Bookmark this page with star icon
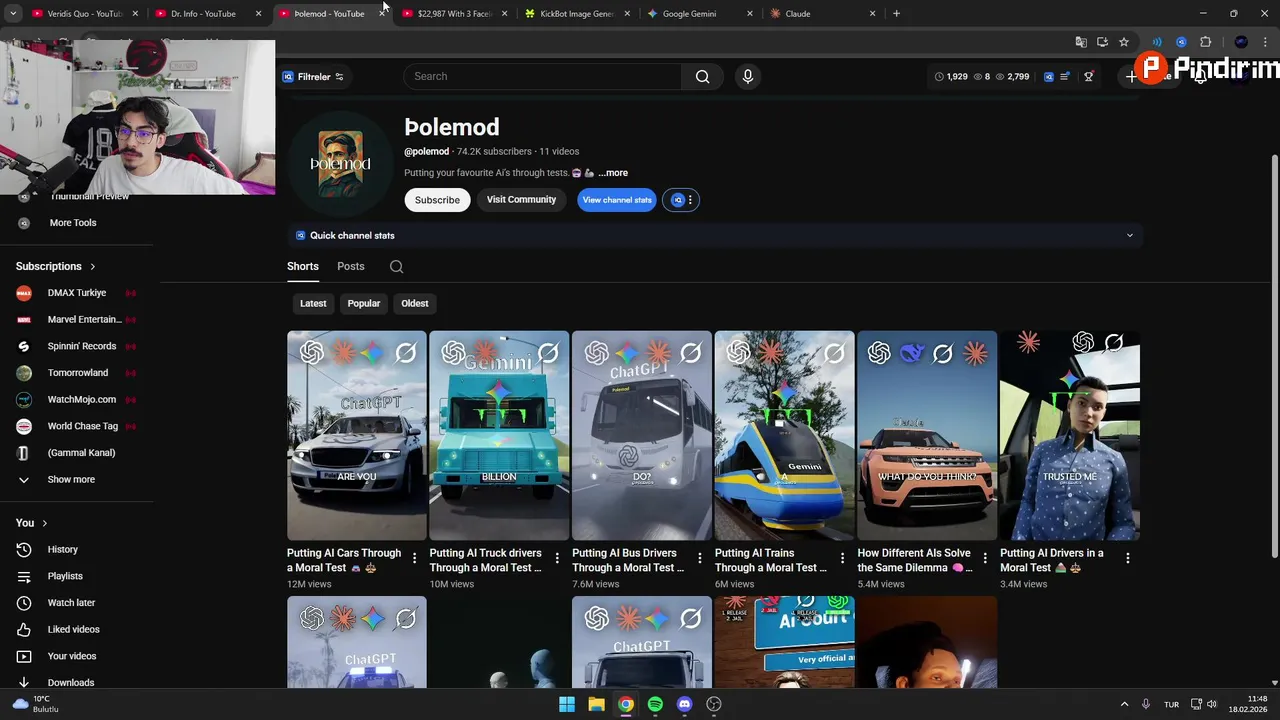1280x720 pixels. [x=1124, y=42]
